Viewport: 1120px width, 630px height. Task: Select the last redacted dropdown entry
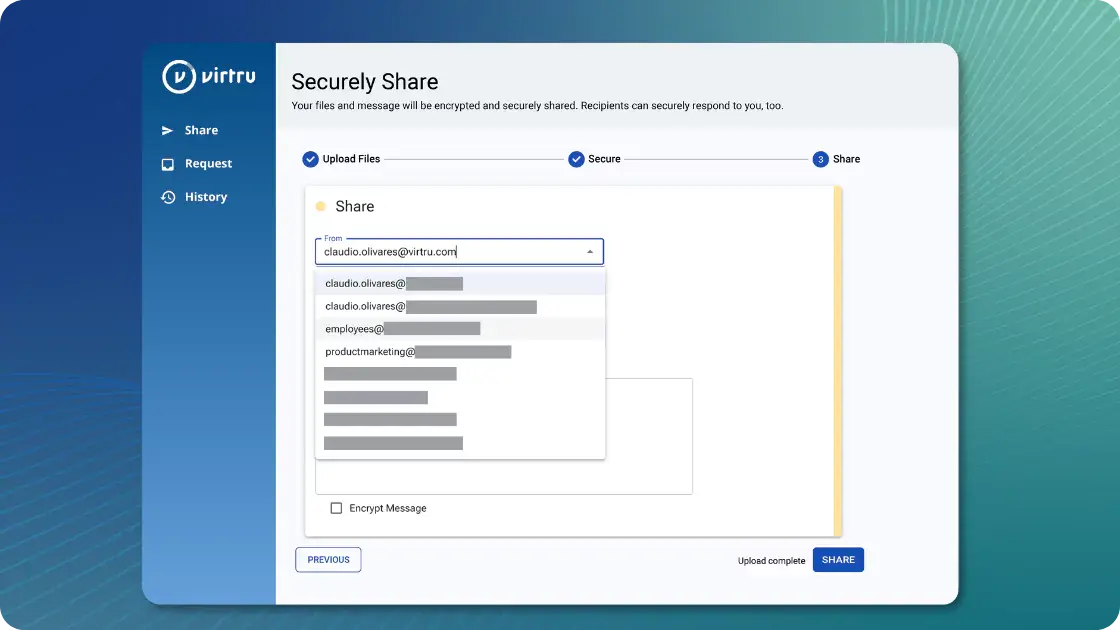393,443
